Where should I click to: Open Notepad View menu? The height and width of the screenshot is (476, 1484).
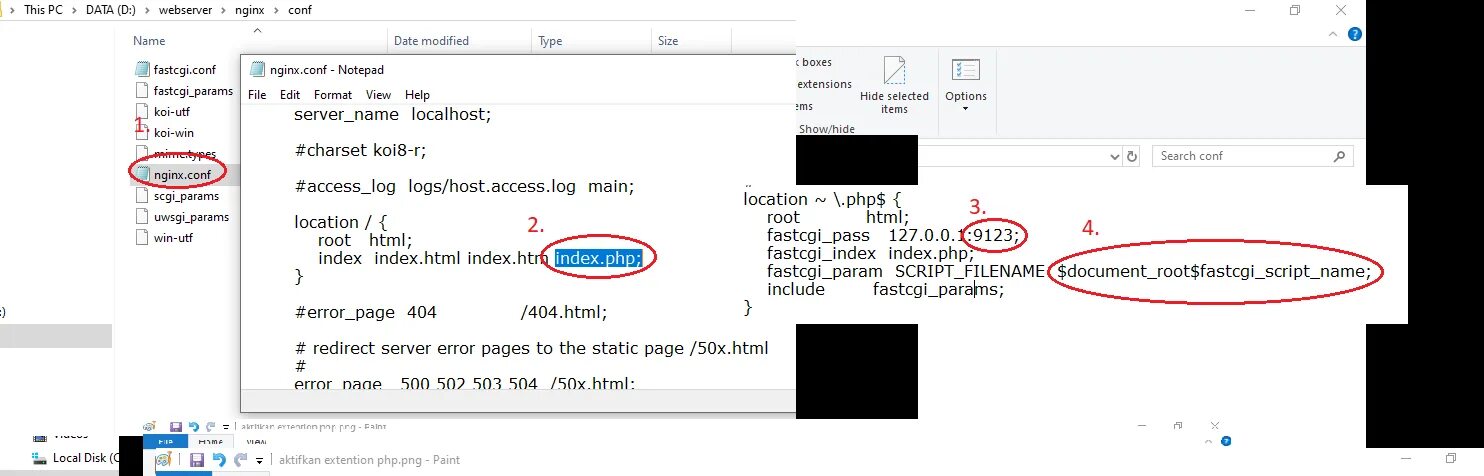click(x=378, y=95)
